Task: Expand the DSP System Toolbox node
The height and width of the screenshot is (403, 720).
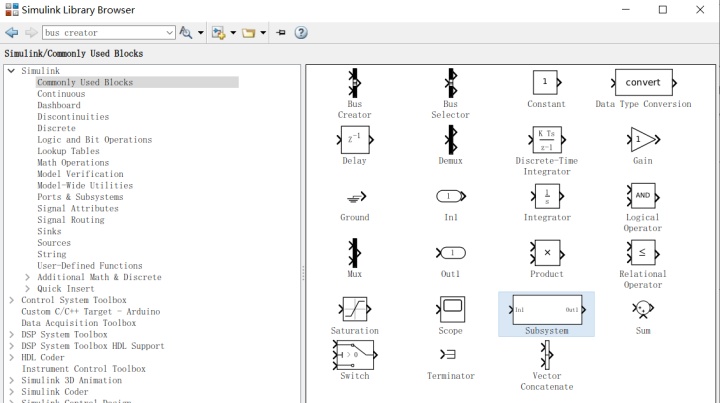Action: pos(11,335)
